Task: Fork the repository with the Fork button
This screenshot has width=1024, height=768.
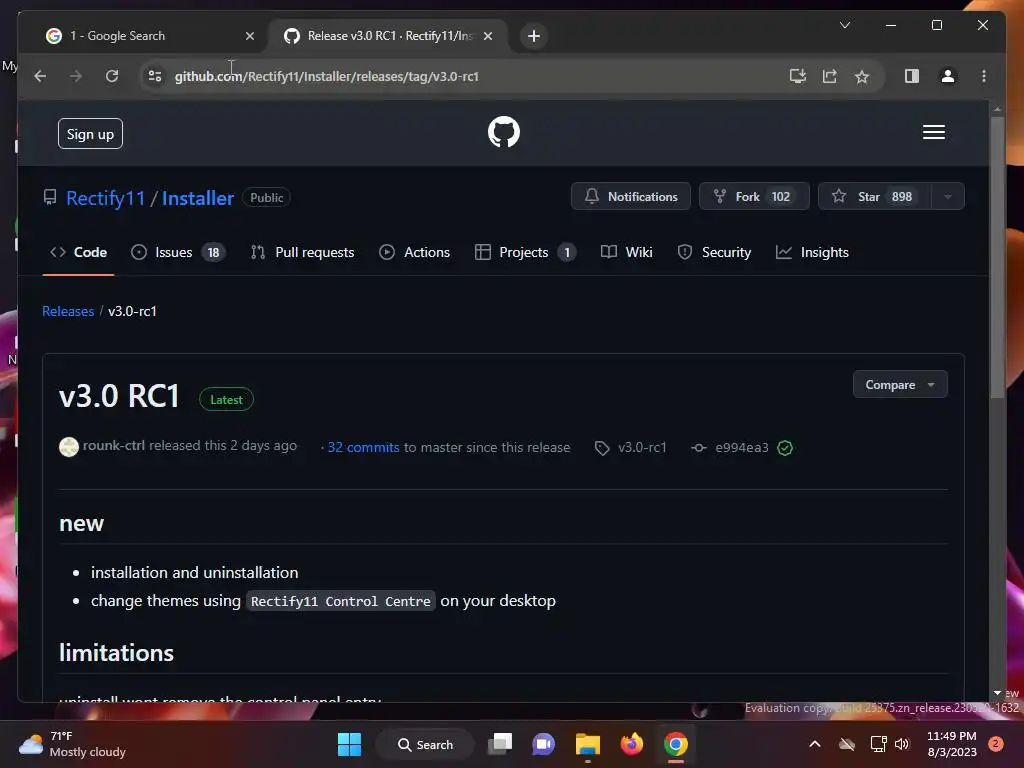Action: pos(754,197)
